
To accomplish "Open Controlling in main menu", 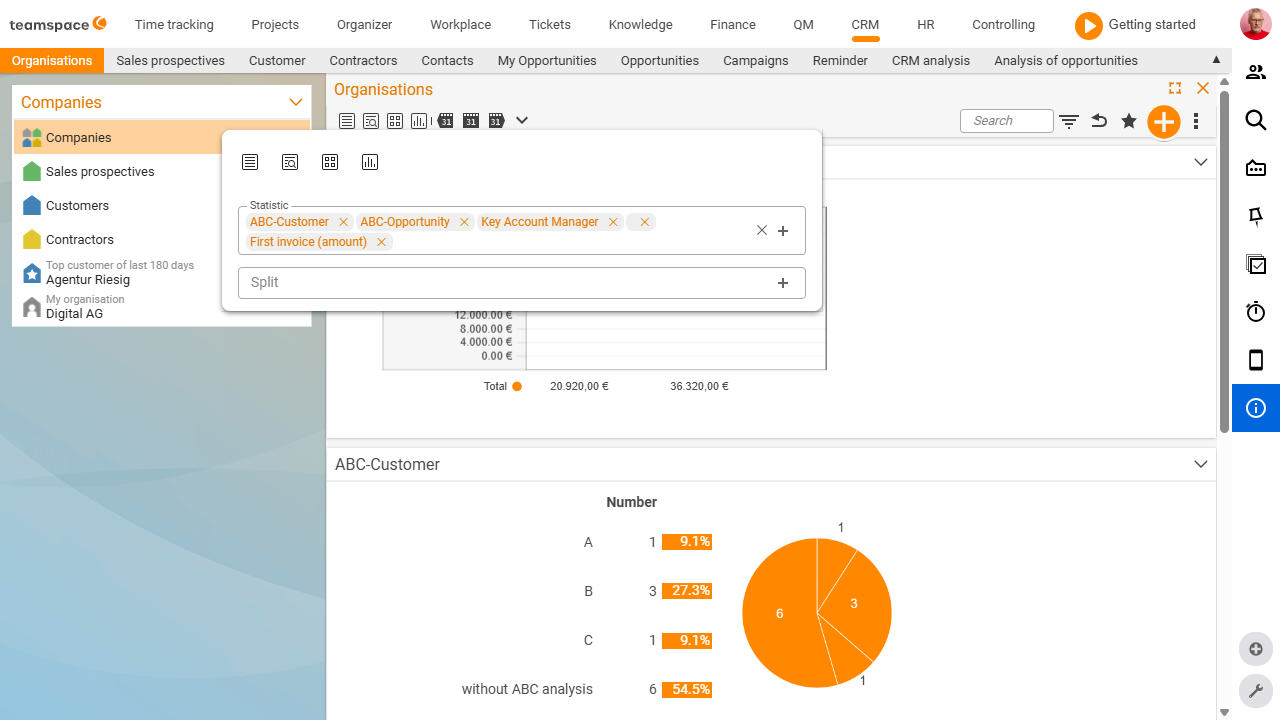I will 1003,24.
